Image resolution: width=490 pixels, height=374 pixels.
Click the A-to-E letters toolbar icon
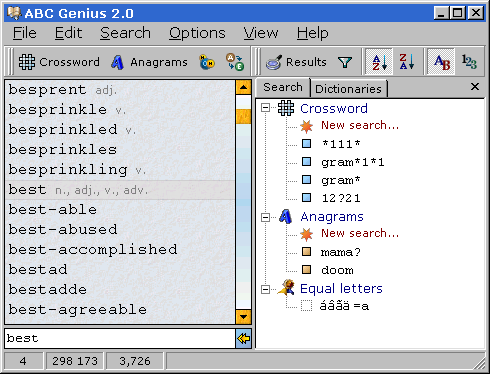[x=235, y=62]
